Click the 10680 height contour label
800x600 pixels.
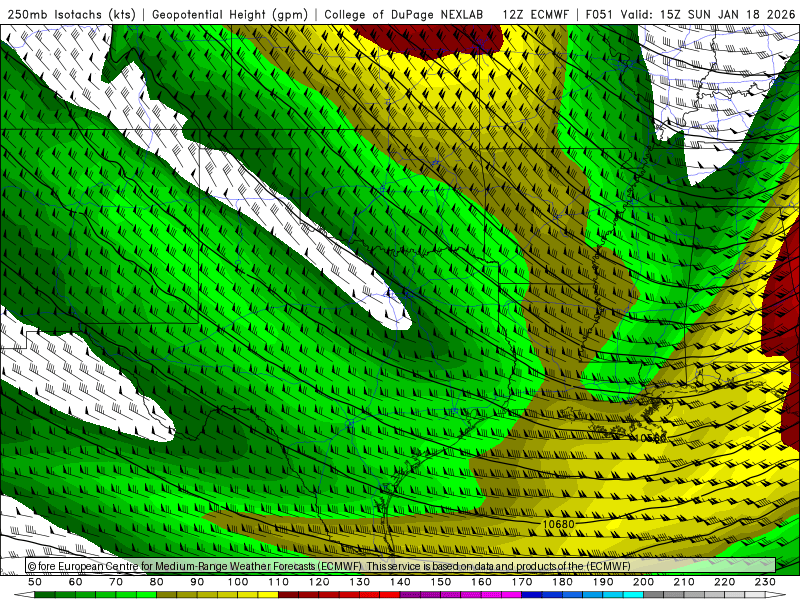click(558, 524)
